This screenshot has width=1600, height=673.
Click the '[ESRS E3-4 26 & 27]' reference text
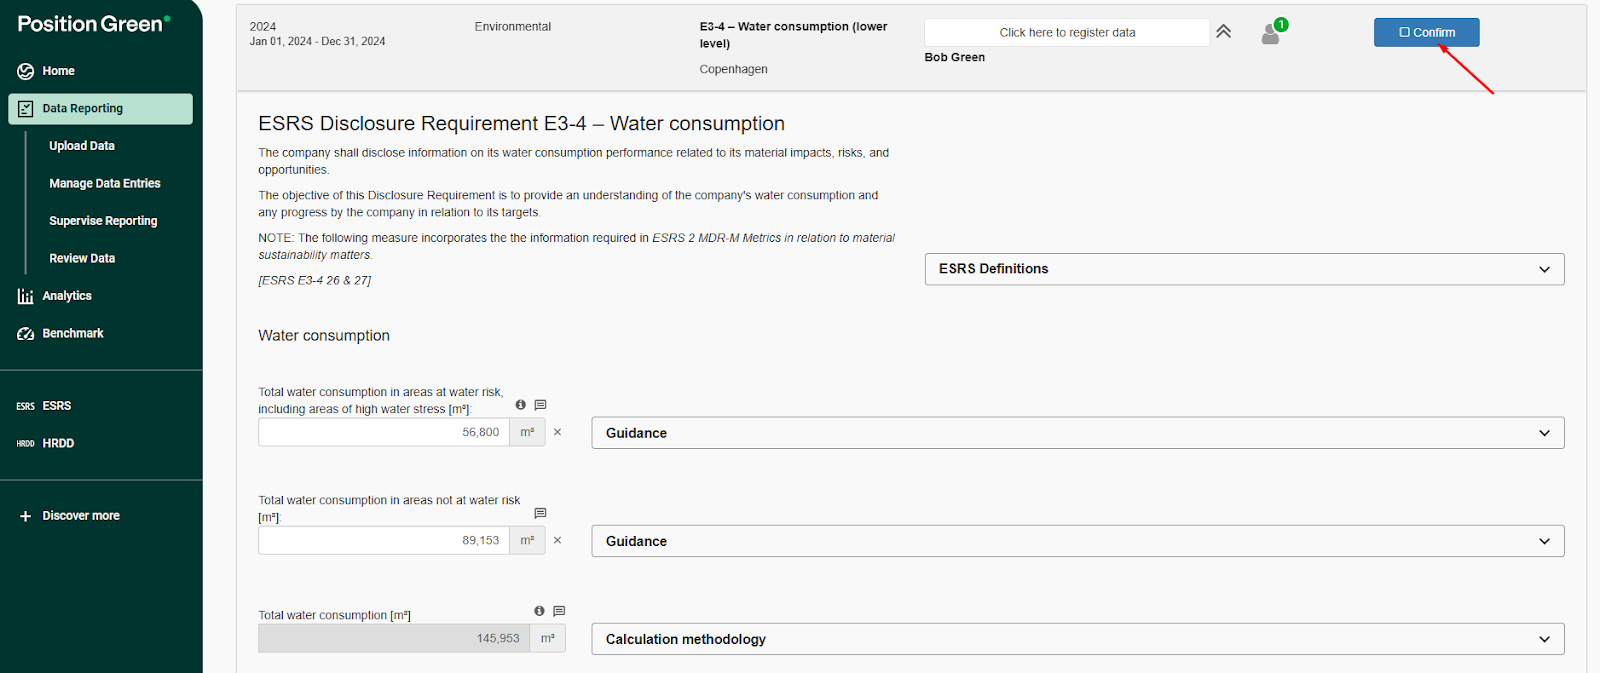tap(314, 281)
